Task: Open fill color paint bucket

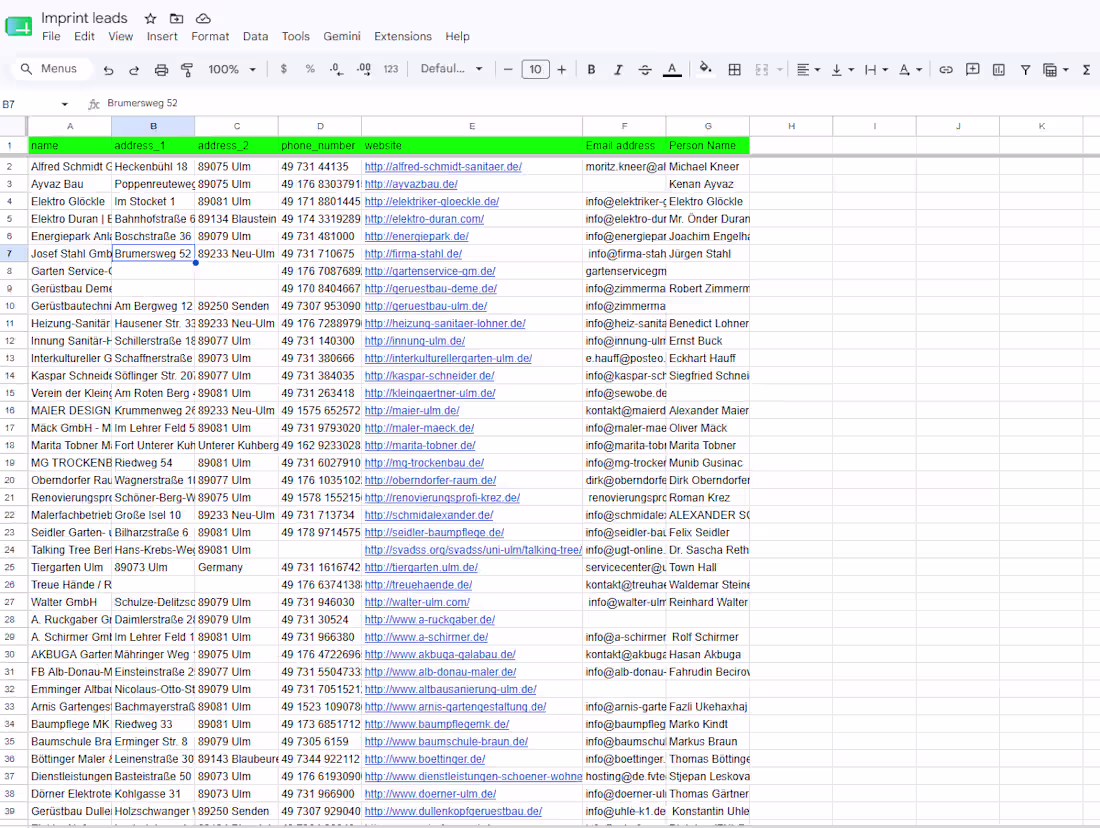Action: 706,68
